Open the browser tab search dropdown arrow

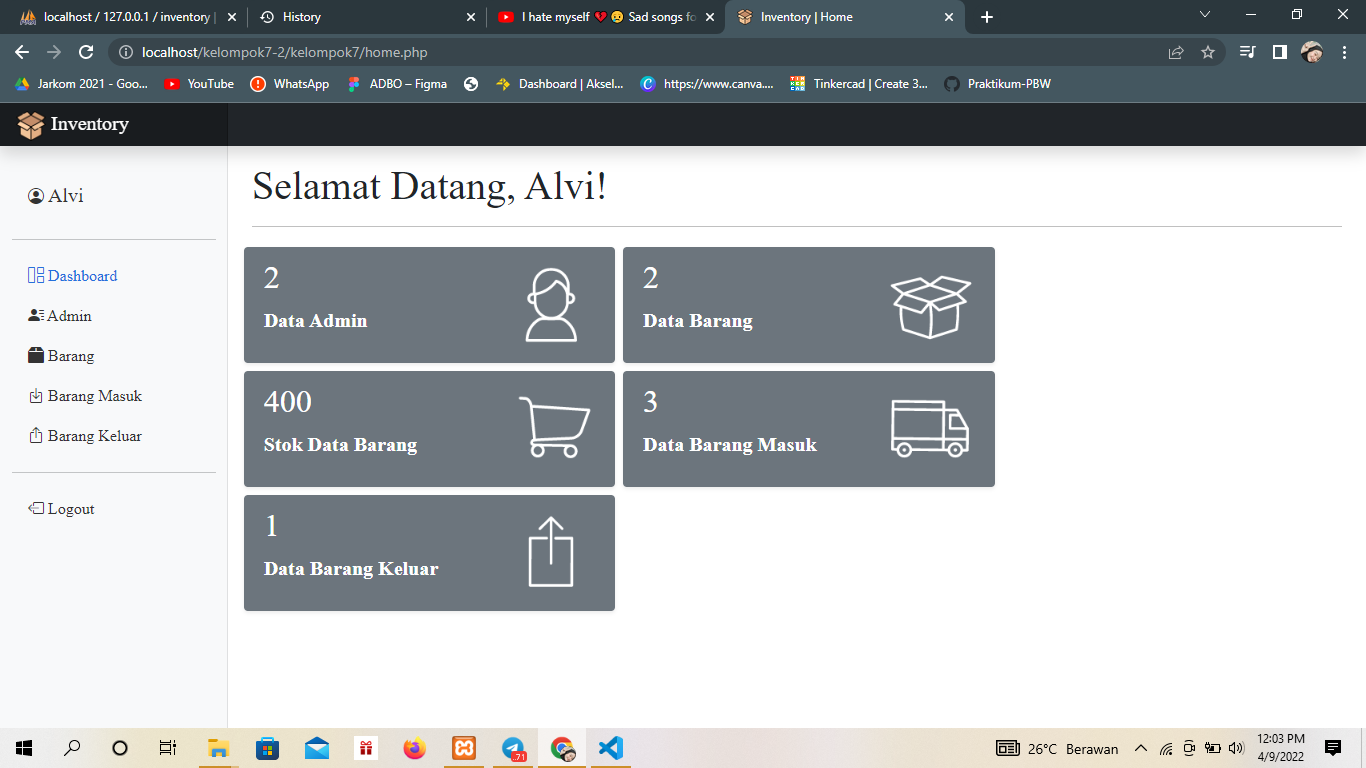[1204, 16]
